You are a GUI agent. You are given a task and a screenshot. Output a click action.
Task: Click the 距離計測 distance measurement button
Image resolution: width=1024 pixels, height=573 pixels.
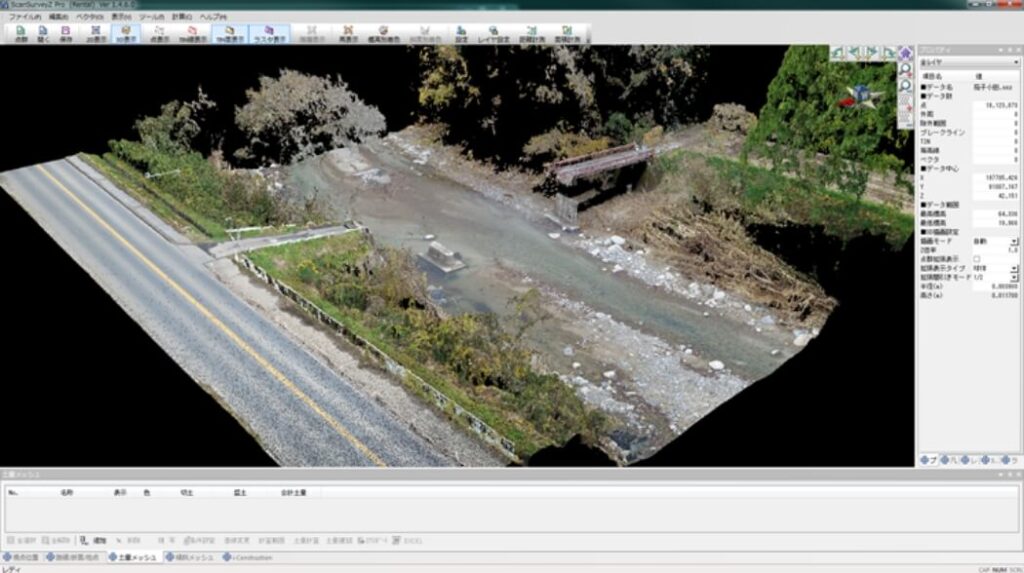click(x=529, y=34)
